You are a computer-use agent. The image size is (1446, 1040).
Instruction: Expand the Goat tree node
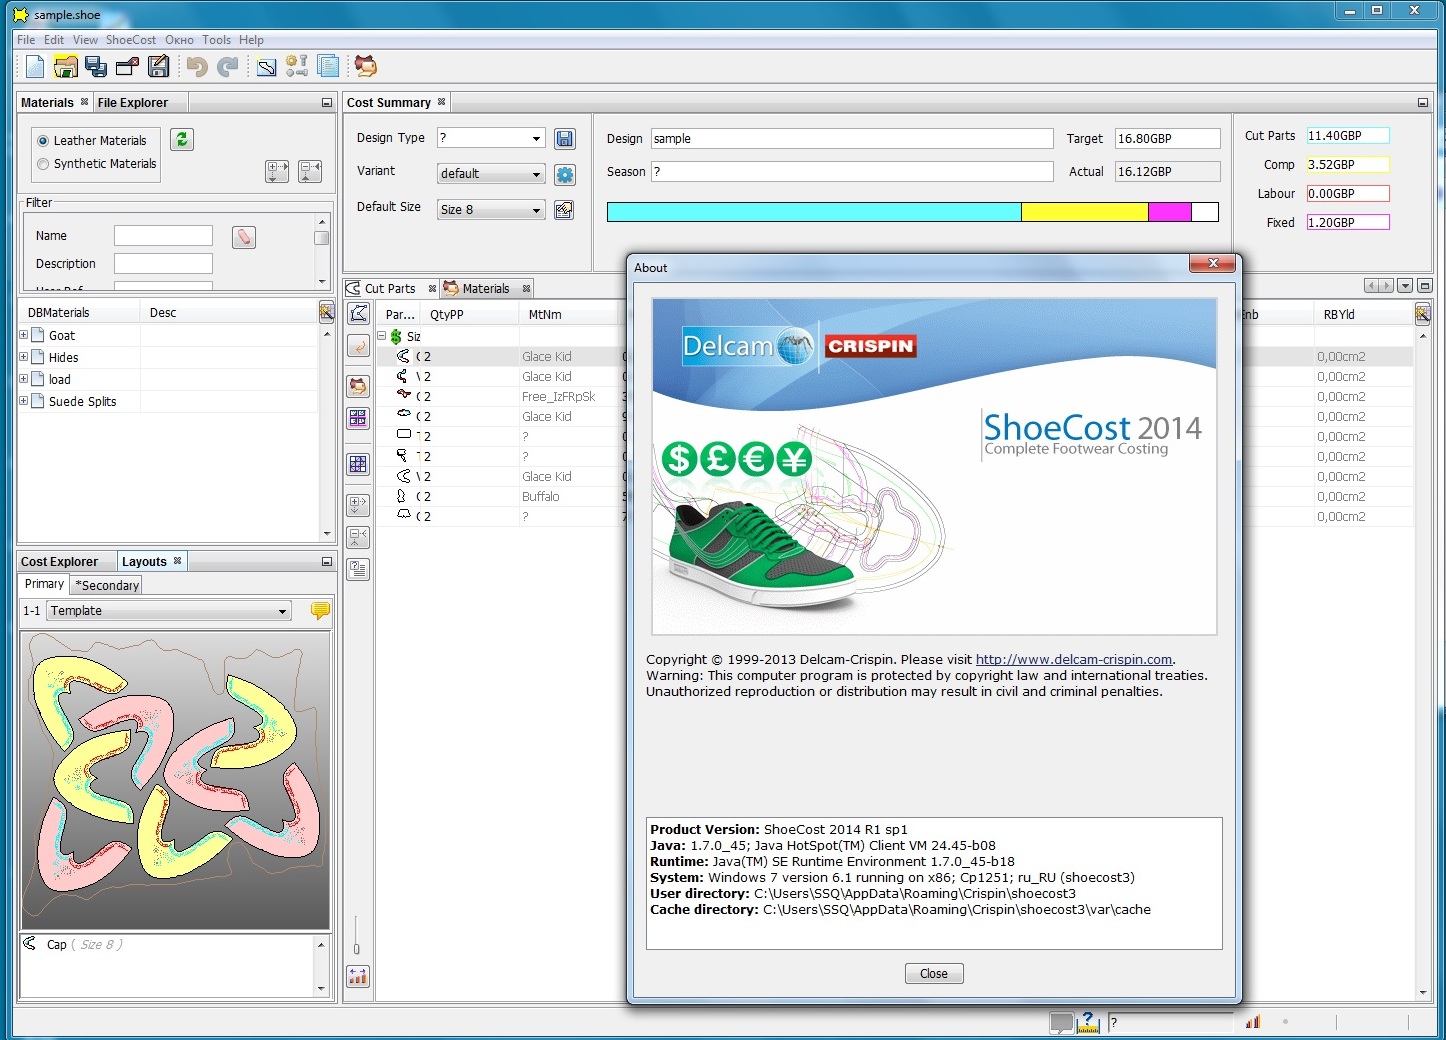pos(23,335)
